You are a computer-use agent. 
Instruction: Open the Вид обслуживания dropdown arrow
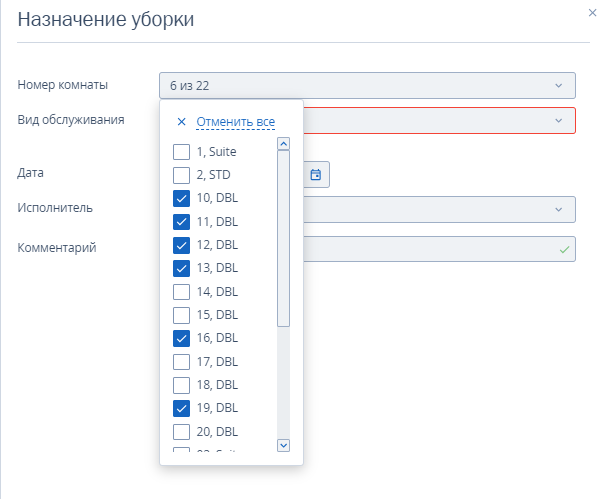coord(558,121)
